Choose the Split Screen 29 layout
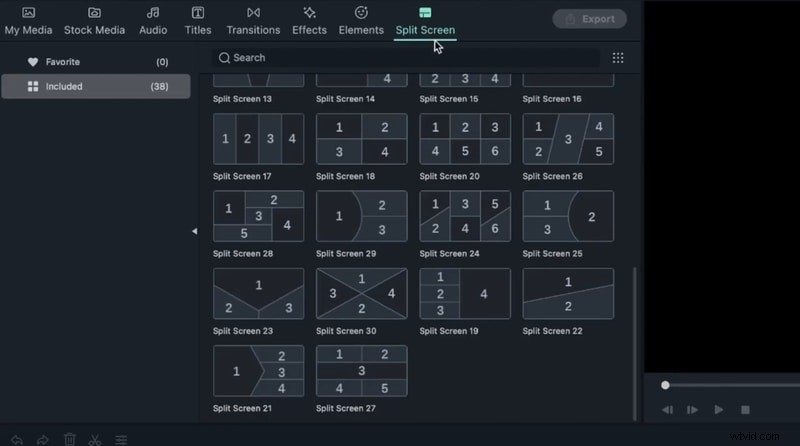Image resolution: width=800 pixels, height=446 pixels. 361,216
